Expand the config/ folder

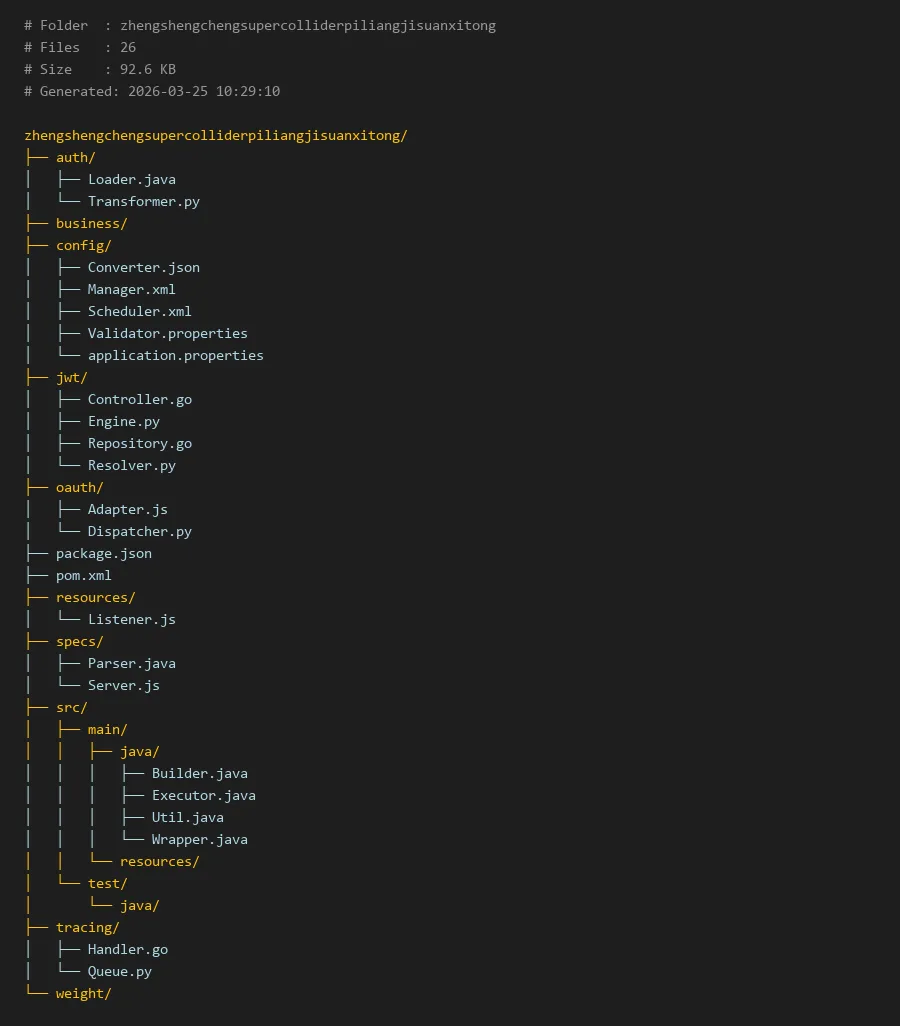click(x=84, y=245)
